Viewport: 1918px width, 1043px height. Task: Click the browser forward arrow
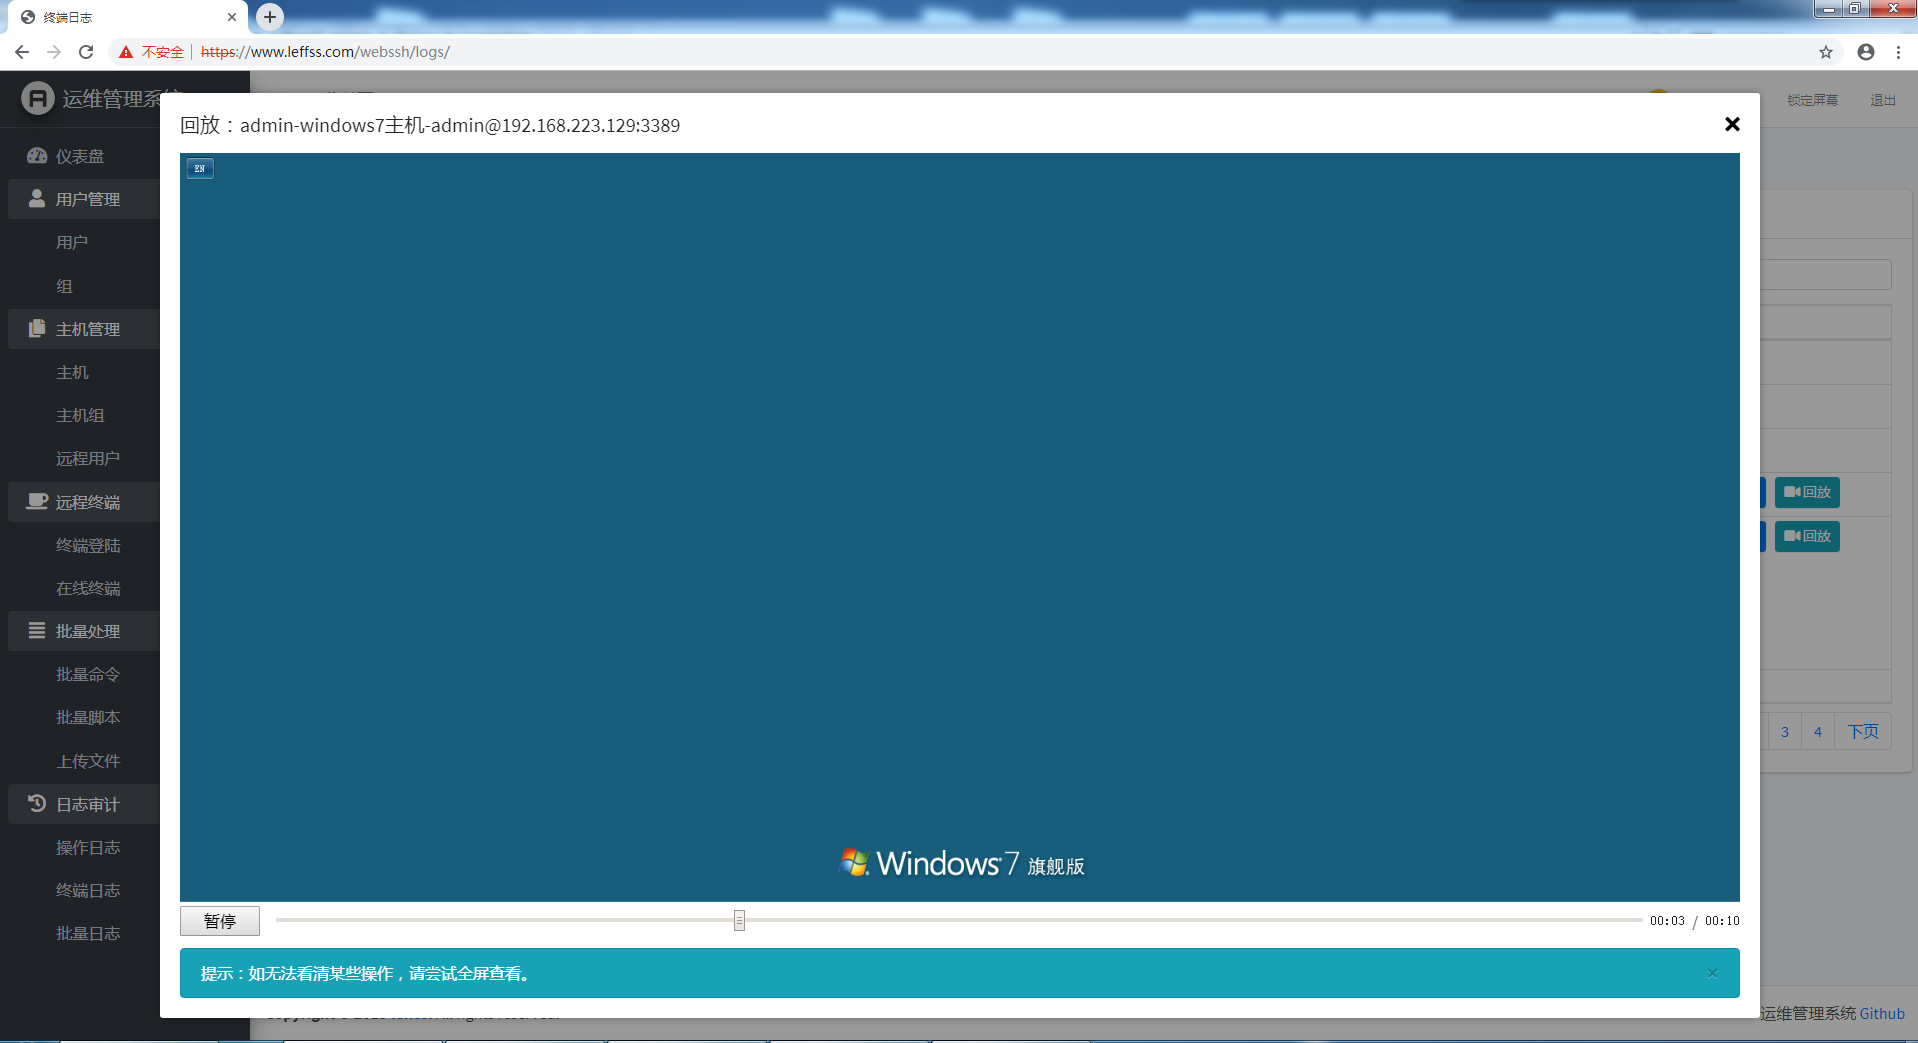point(54,52)
